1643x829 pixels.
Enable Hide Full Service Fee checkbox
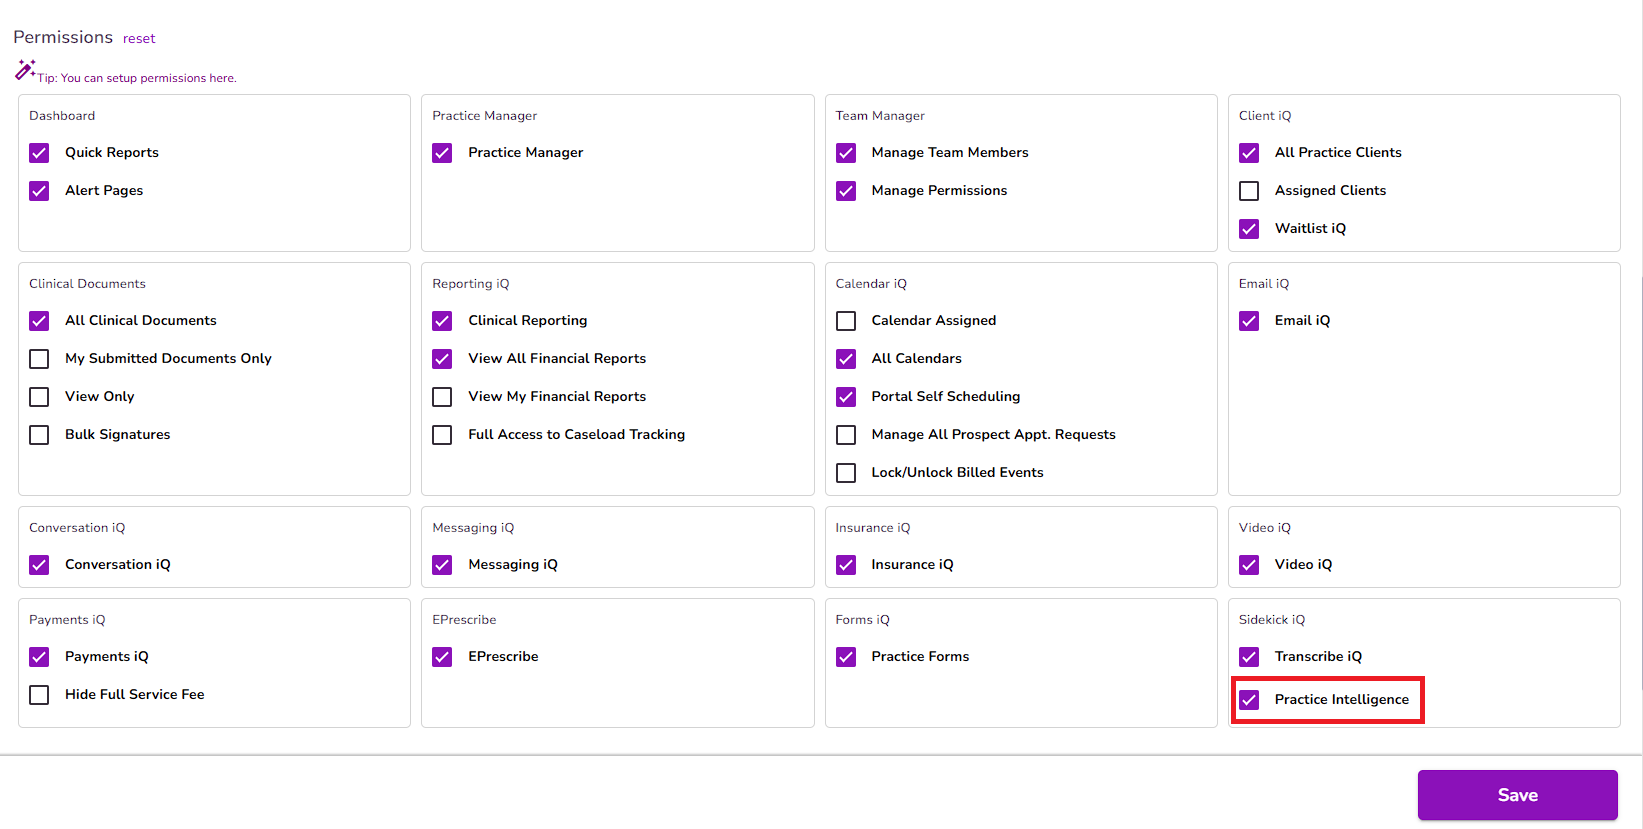39,695
